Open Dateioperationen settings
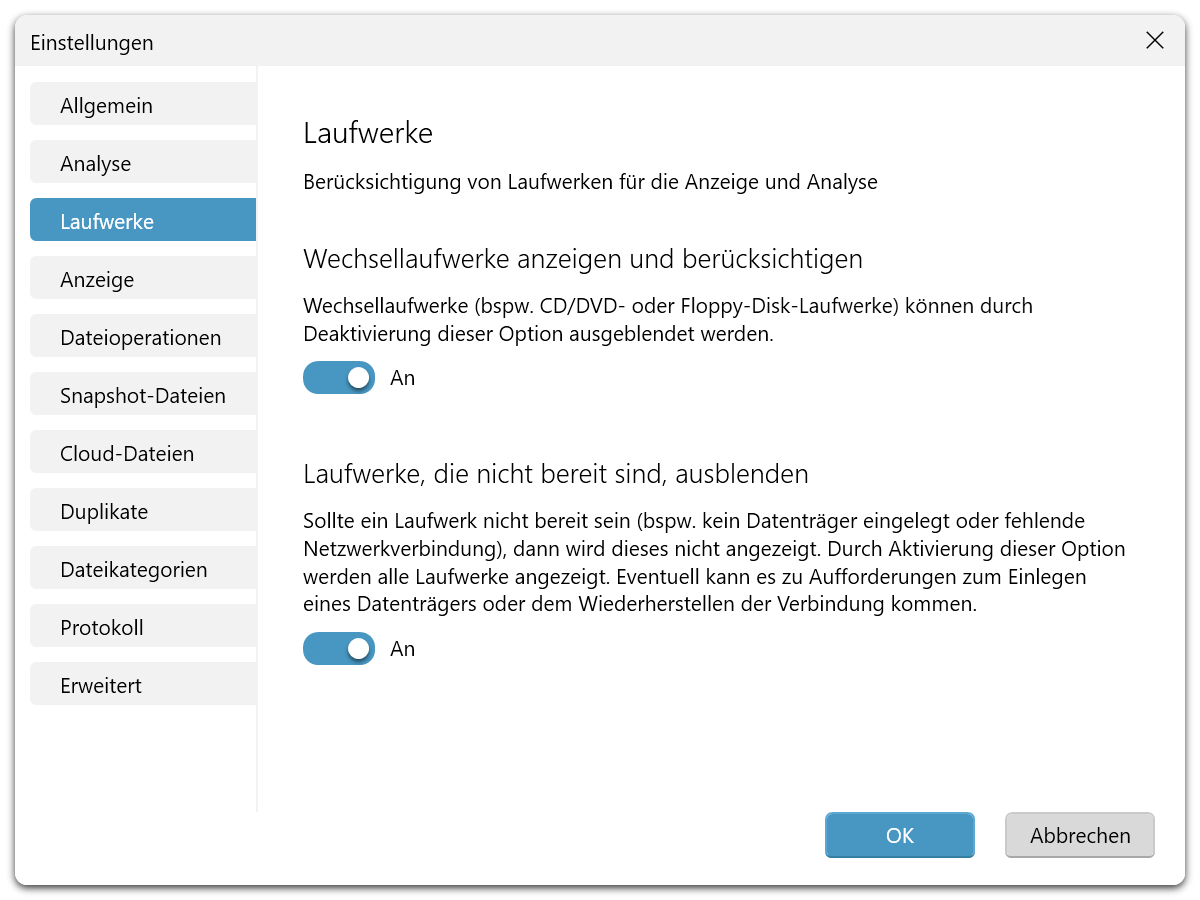 click(143, 337)
